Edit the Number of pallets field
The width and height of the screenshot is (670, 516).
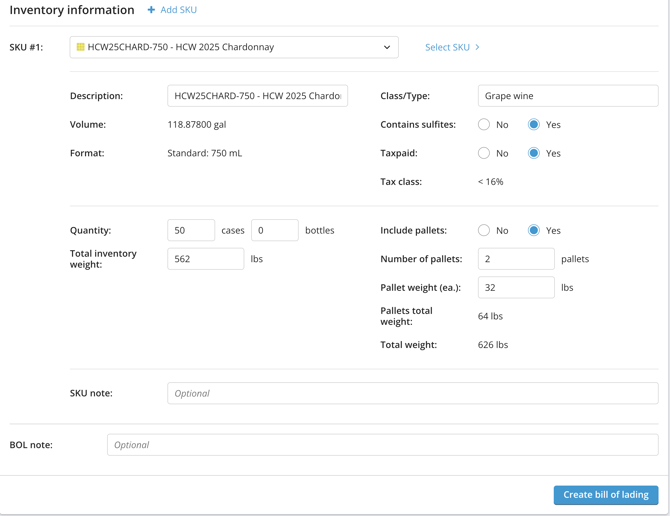tap(515, 259)
